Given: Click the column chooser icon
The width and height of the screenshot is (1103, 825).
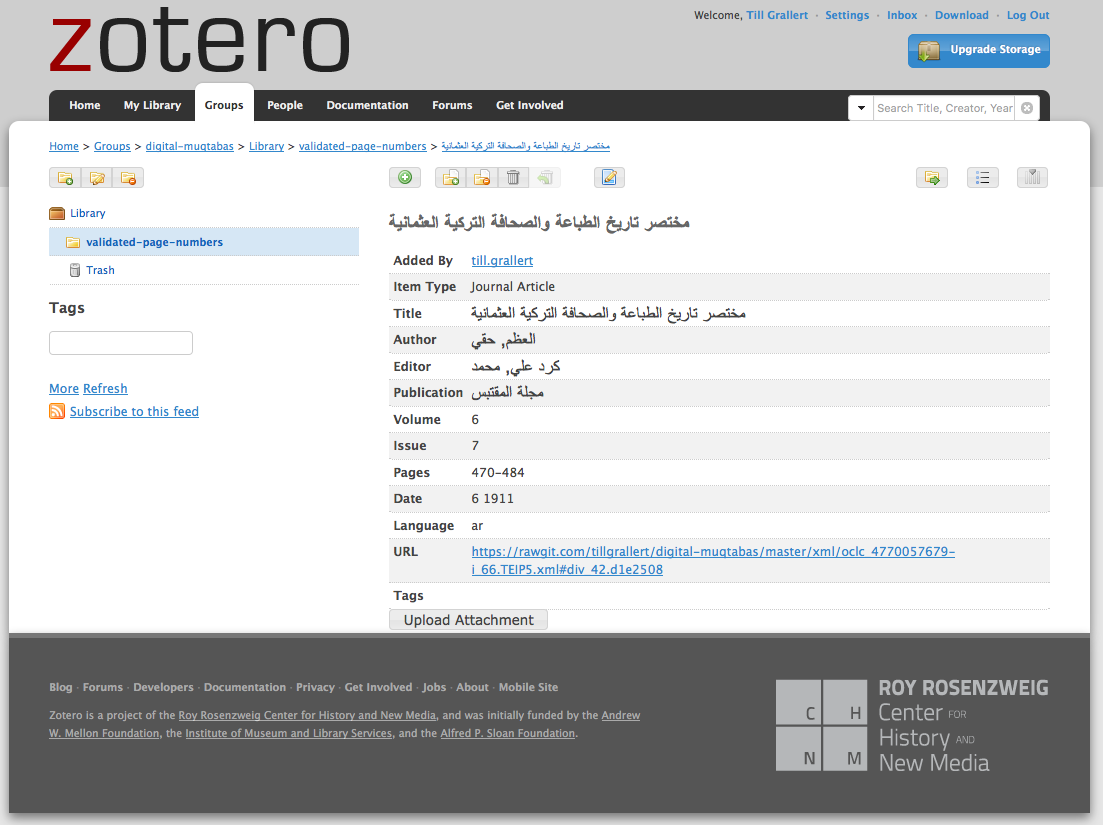Looking at the screenshot, I should [1033, 178].
